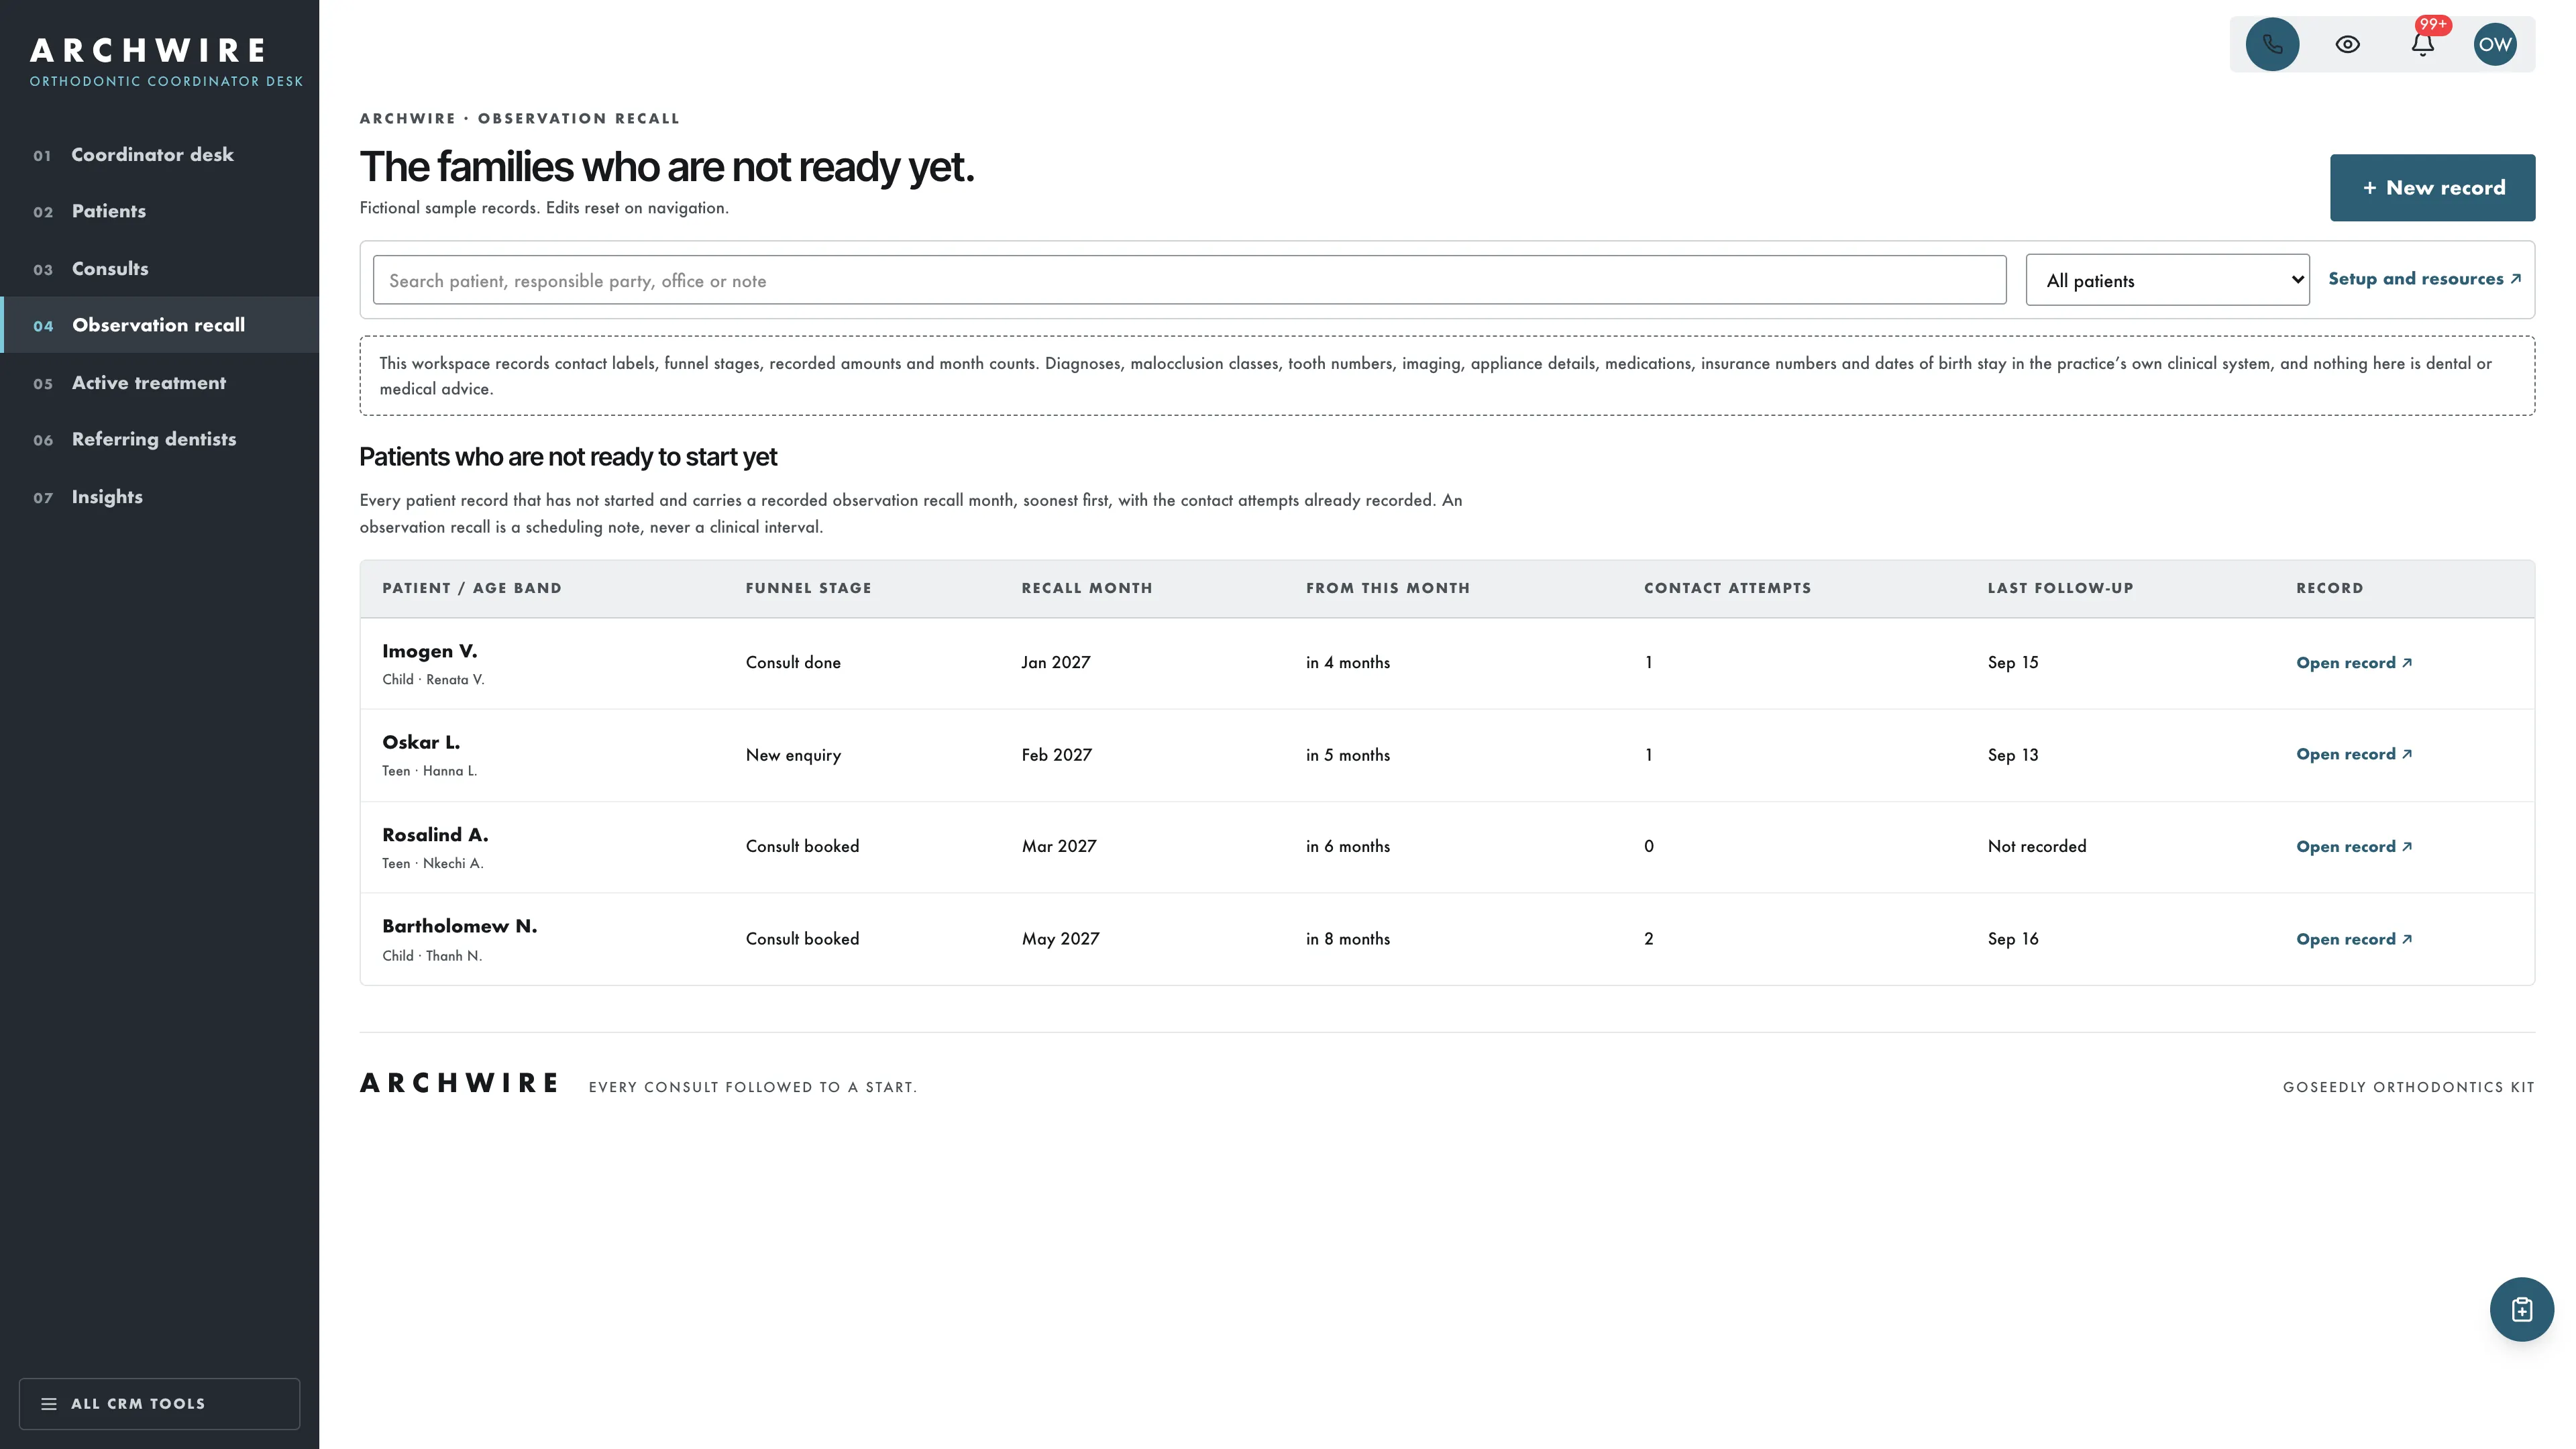Click the 'Sep 13' follow-up cell
Image resolution: width=2576 pixels, height=1449 pixels.
click(x=2012, y=754)
